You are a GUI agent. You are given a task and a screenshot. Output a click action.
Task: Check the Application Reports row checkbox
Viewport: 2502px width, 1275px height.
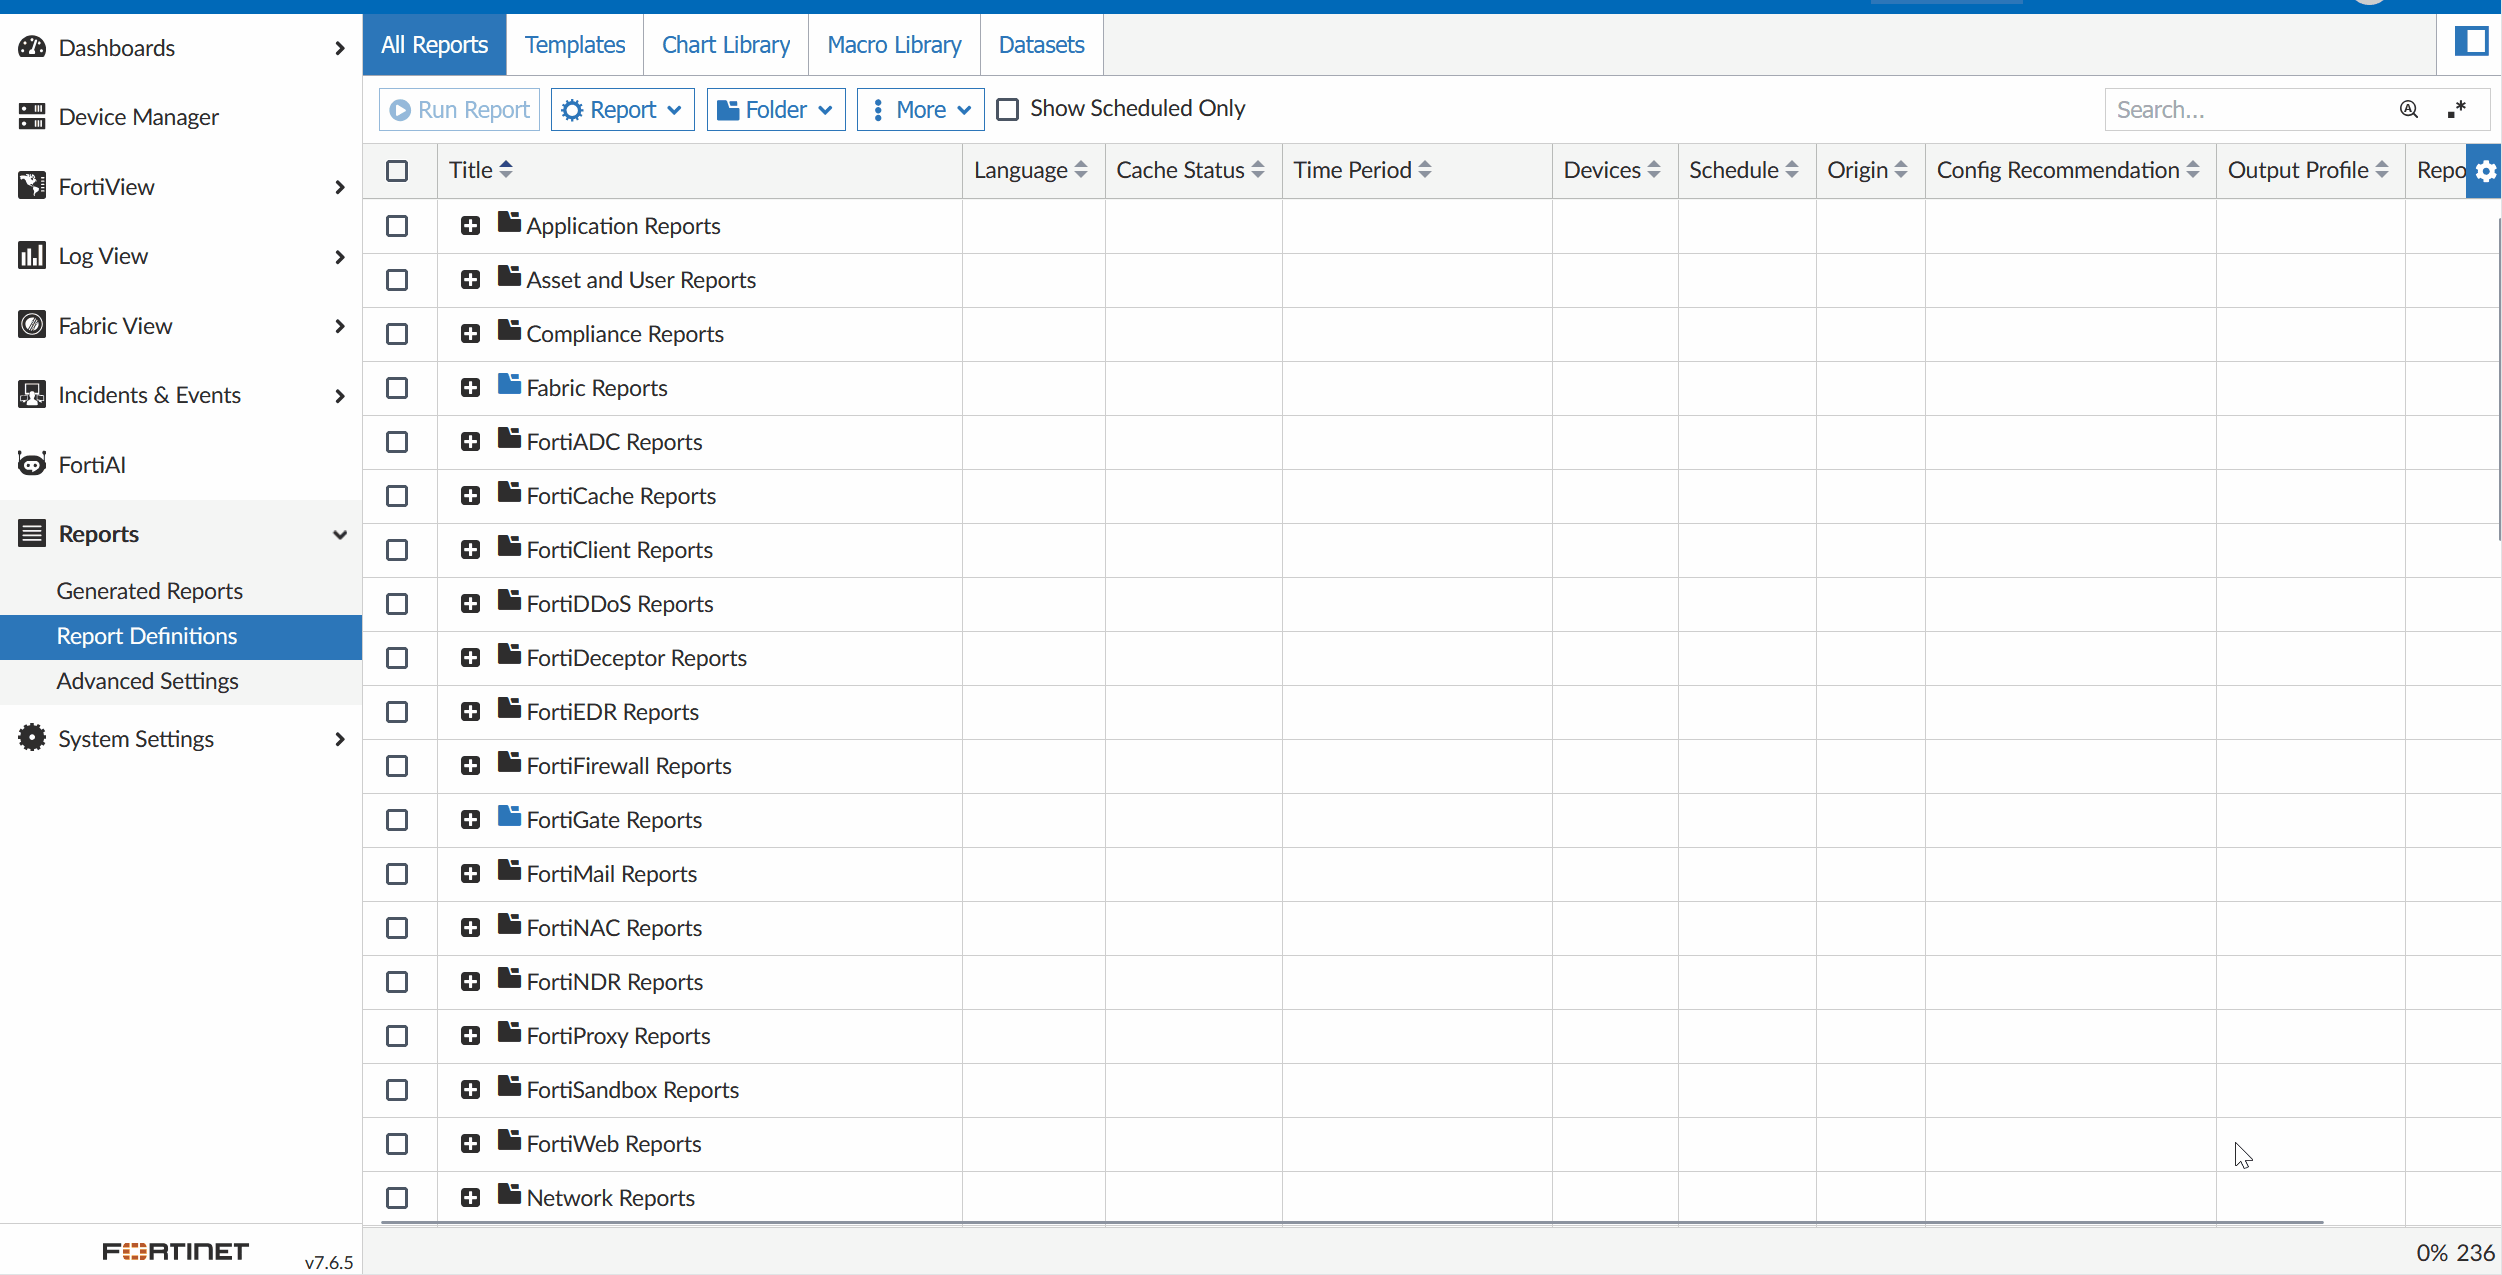(x=397, y=226)
